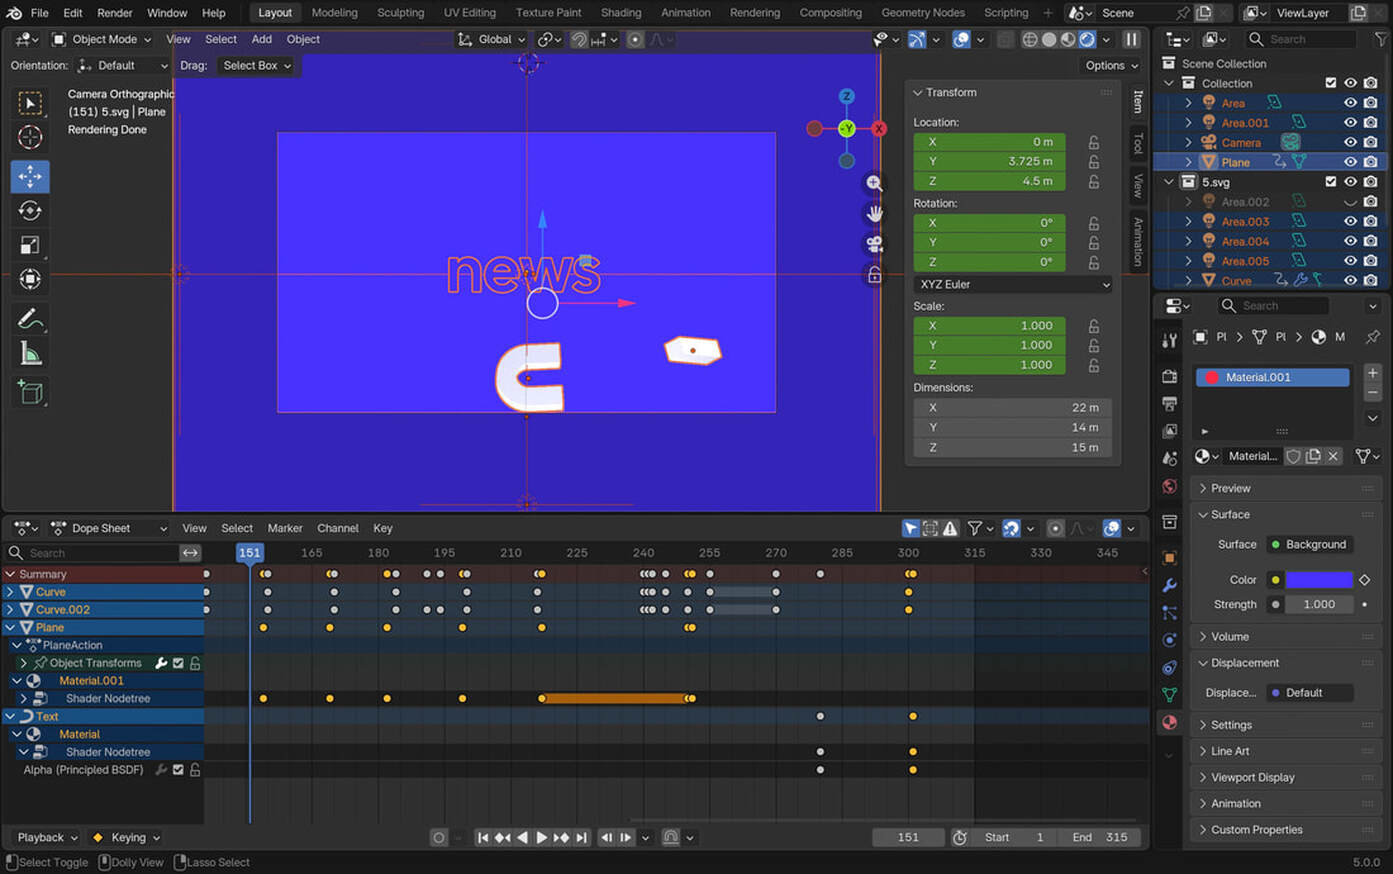Click the End frame field
Image resolution: width=1393 pixels, height=874 pixels.
(1099, 838)
